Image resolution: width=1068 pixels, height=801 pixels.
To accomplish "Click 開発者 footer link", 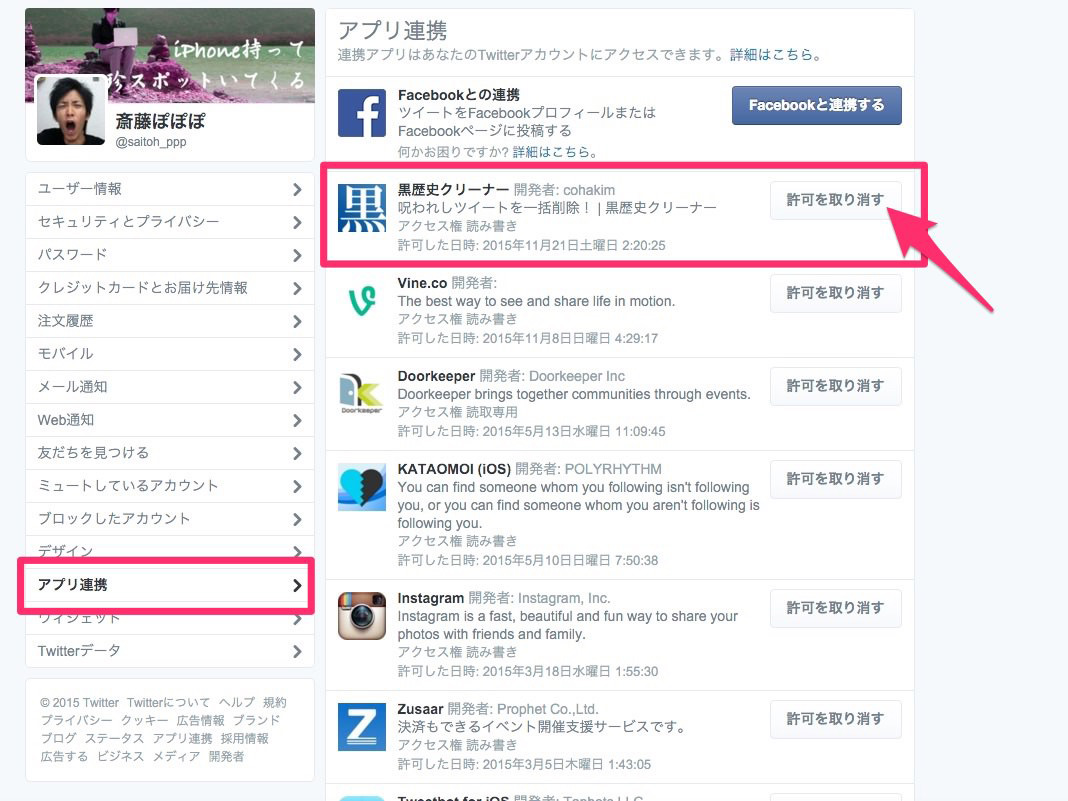I will click(x=226, y=757).
